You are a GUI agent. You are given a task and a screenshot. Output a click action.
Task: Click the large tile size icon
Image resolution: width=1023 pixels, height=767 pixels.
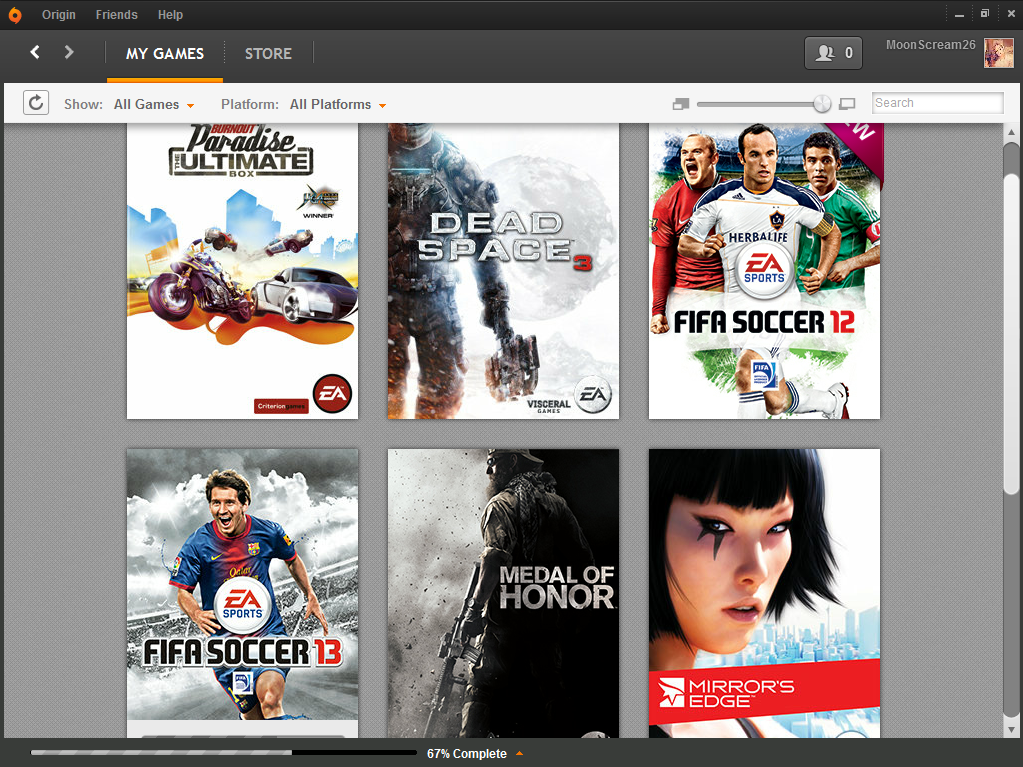(x=847, y=104)
